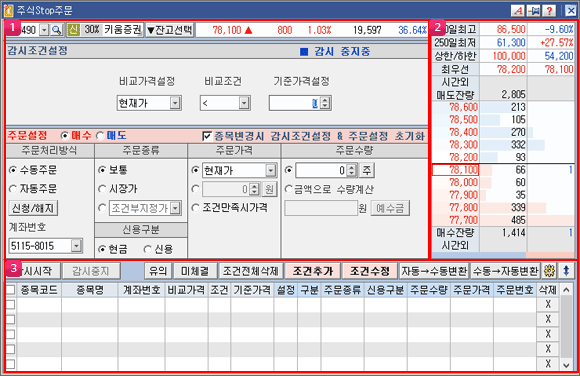Click the green 신 badge icon
The width and height of the screenshot is (580, 376).
click(73, 30)
